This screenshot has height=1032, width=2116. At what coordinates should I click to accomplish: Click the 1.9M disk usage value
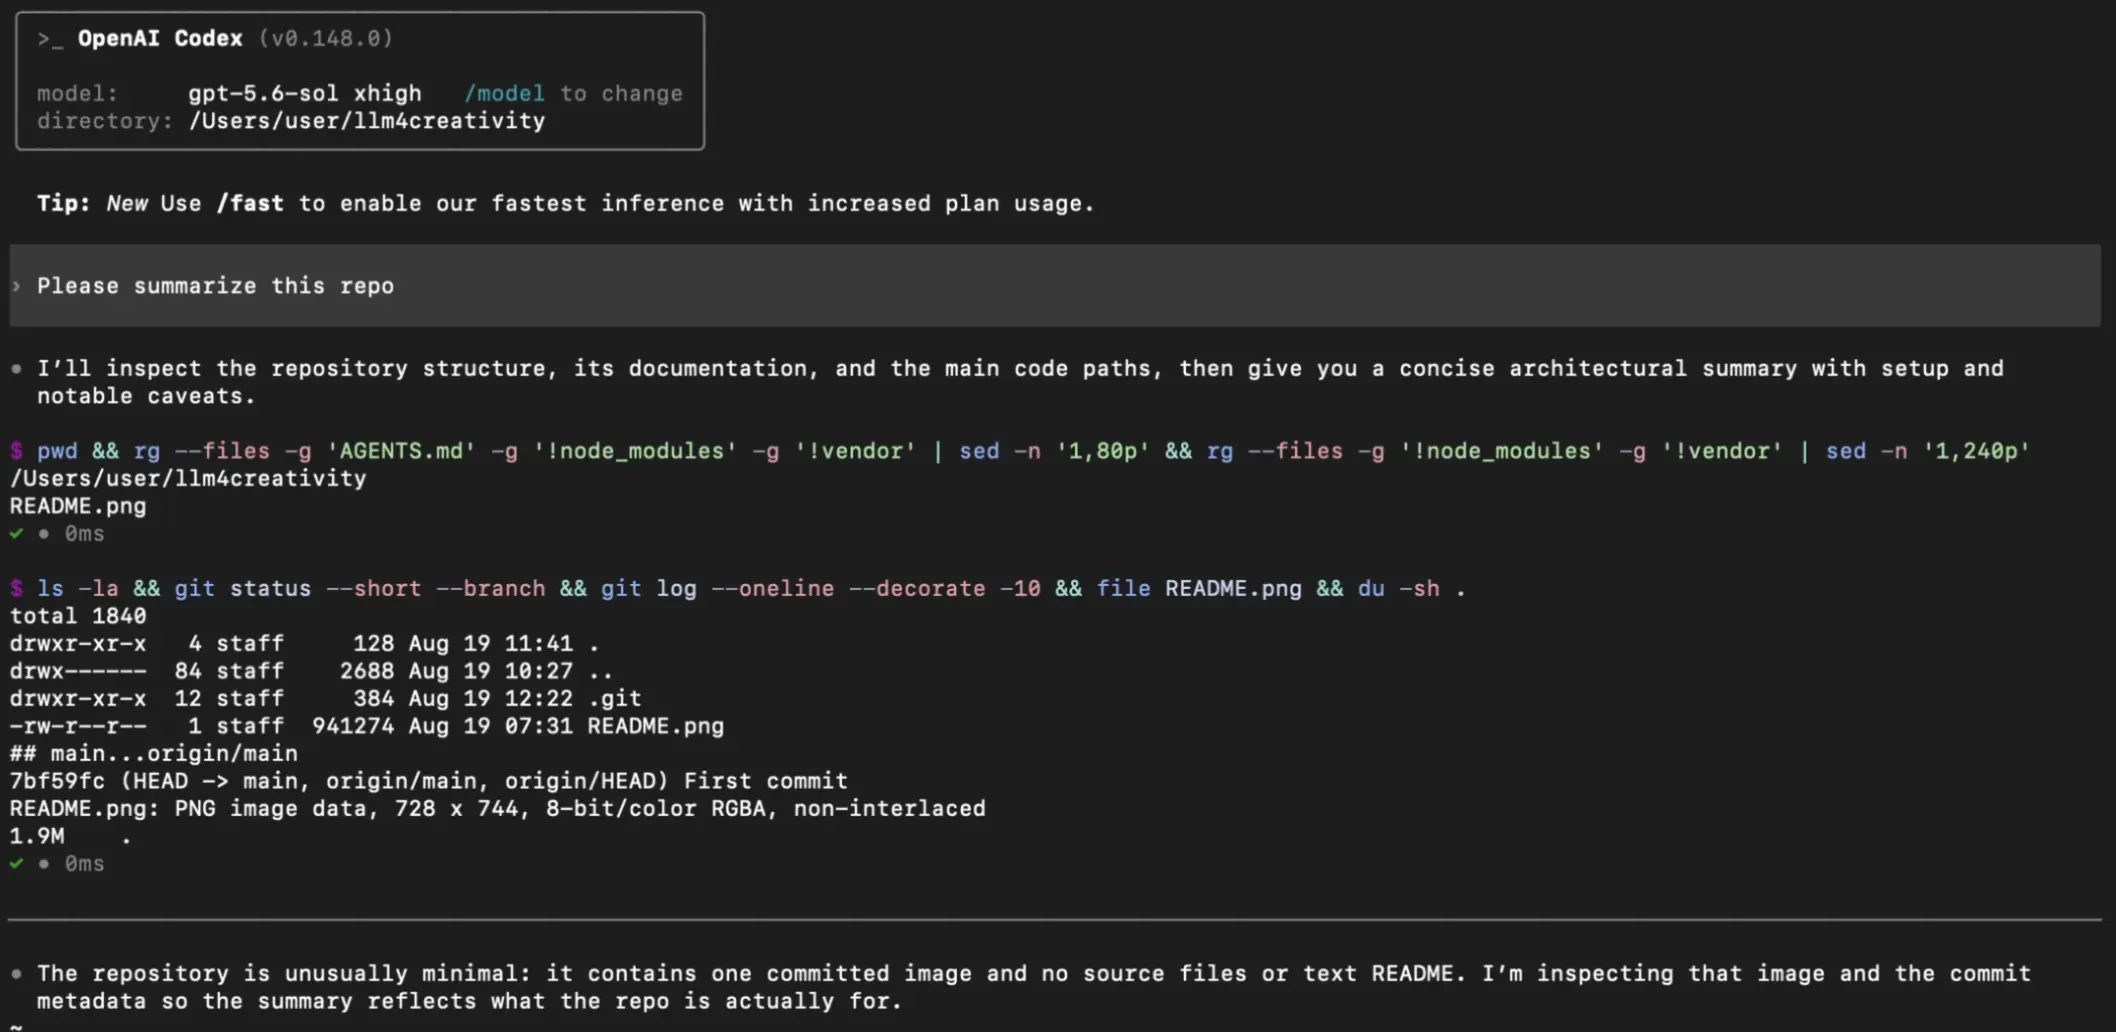tap(37, 836)
